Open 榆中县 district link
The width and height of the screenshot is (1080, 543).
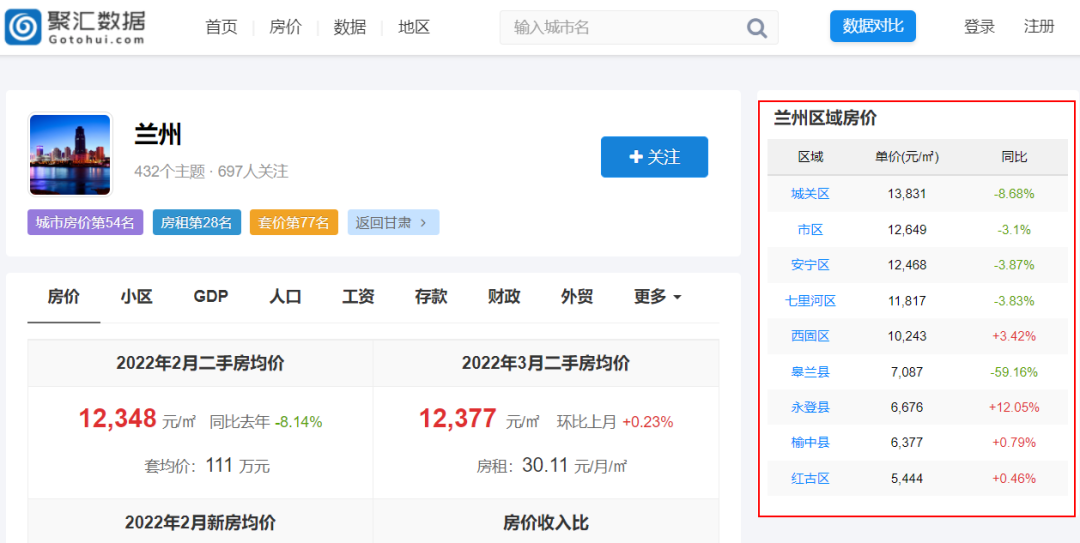tap(811, 442)
